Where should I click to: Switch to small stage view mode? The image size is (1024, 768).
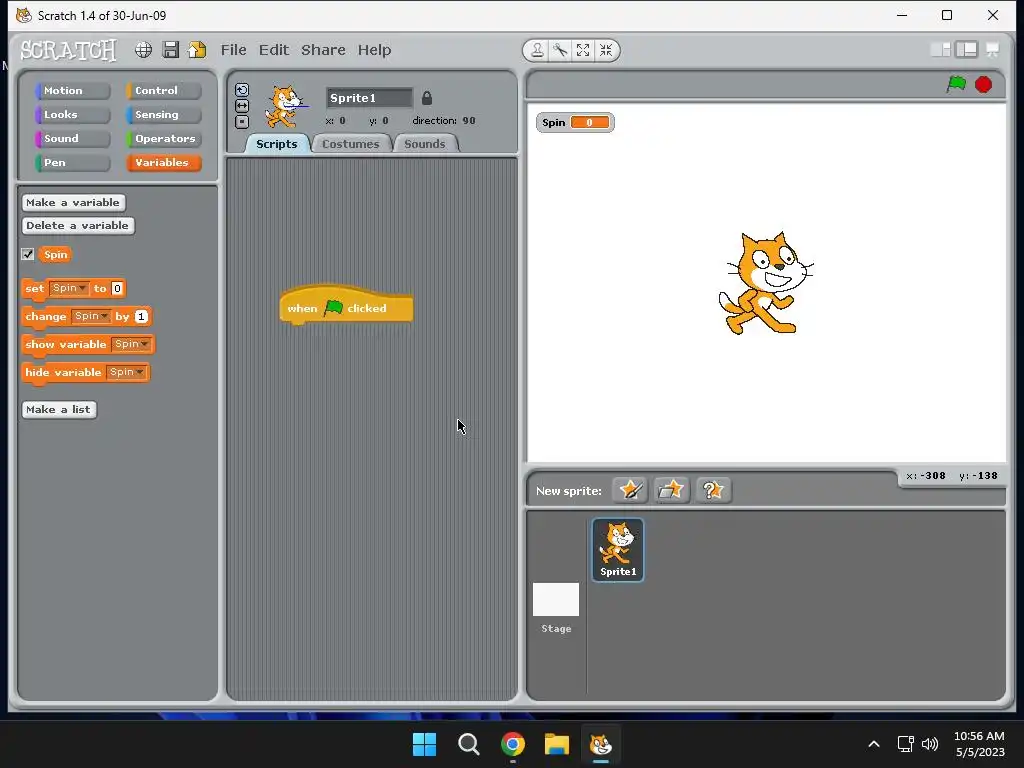tap(940, 50)
